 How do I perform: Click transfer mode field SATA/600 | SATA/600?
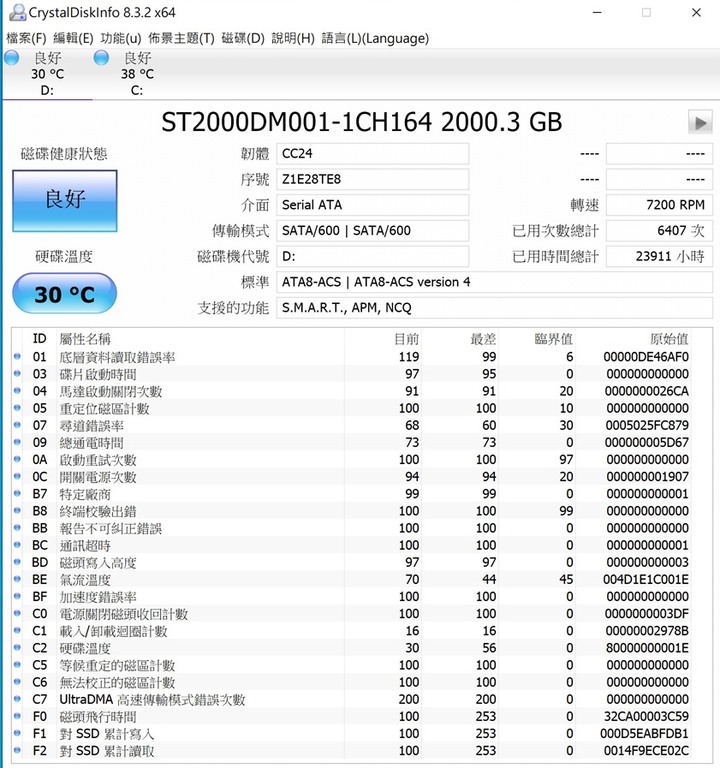372,231
